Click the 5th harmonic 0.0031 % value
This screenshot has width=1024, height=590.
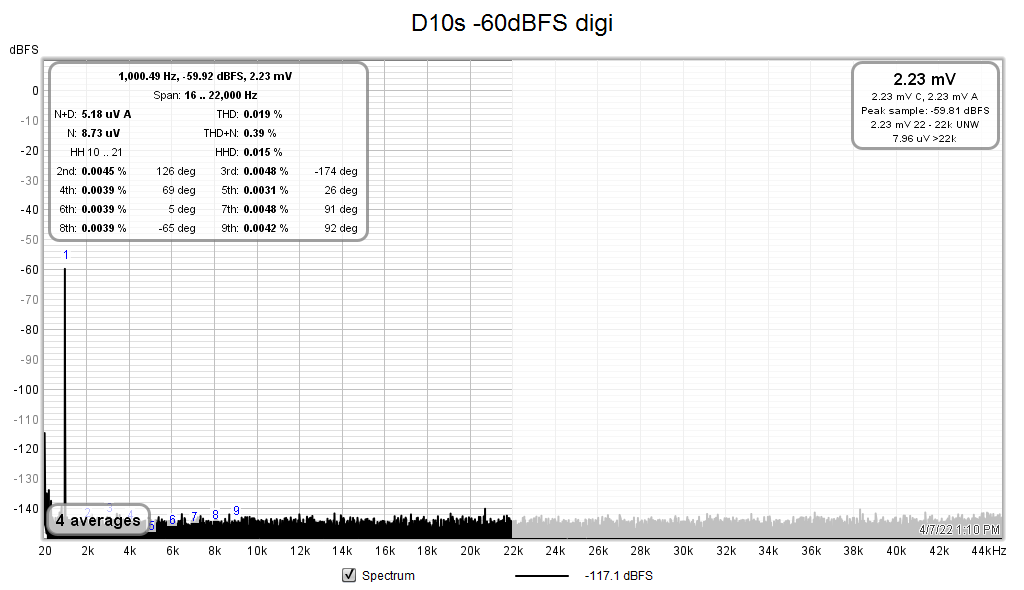pyautogui.click(x=266, y=190)
